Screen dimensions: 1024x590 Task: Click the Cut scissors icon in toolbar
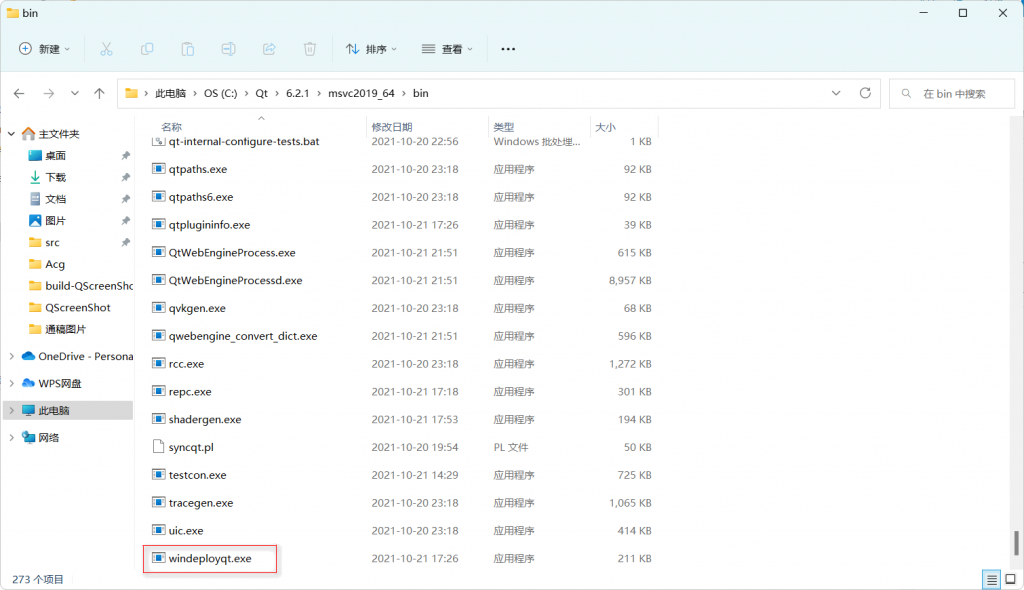106,49
